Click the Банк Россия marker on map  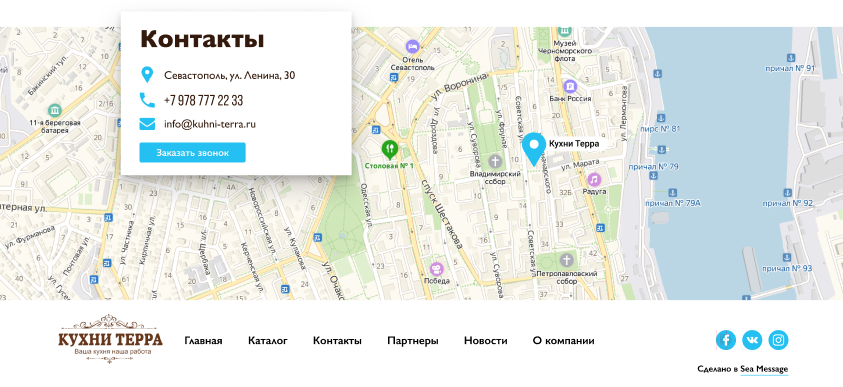tap(570, 86)
